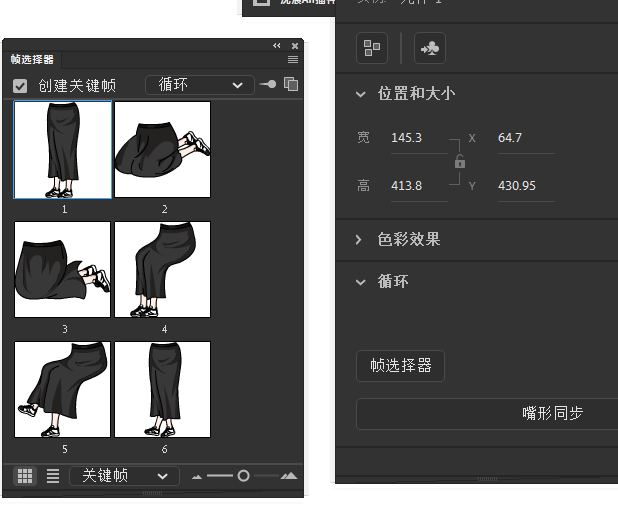The height and width of the screenshot is (512, 618).
Task: Click the large mountains zoom-in icon
Action: (x=289, y=476)
